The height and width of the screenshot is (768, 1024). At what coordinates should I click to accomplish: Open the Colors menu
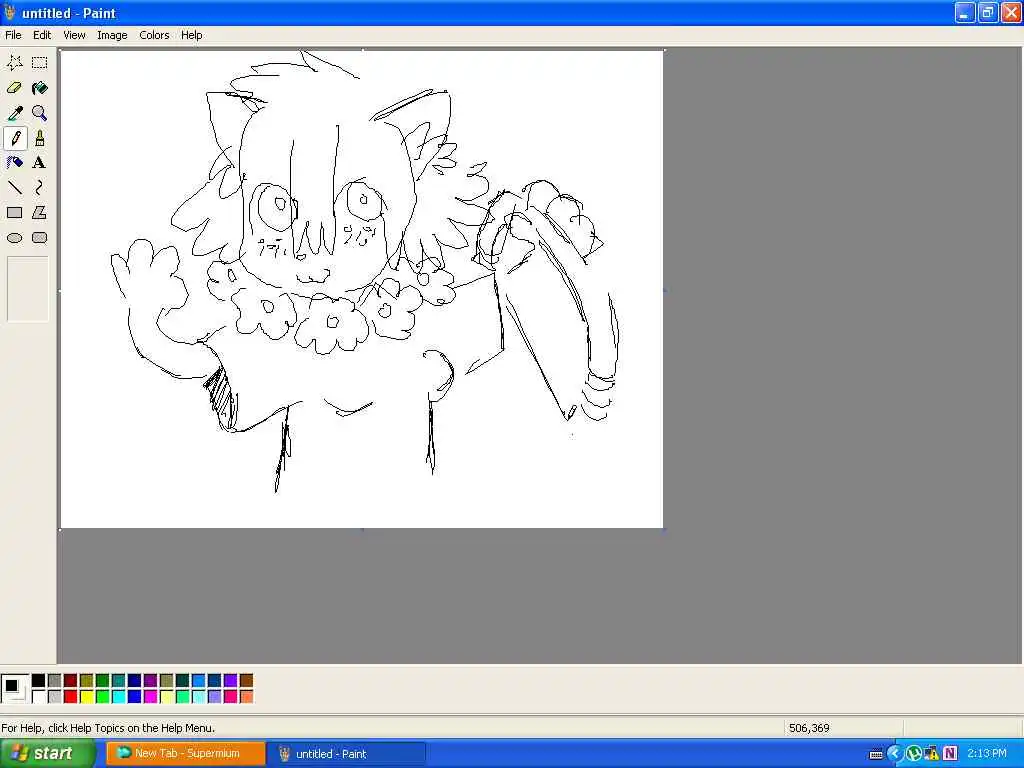click(154, 35)
